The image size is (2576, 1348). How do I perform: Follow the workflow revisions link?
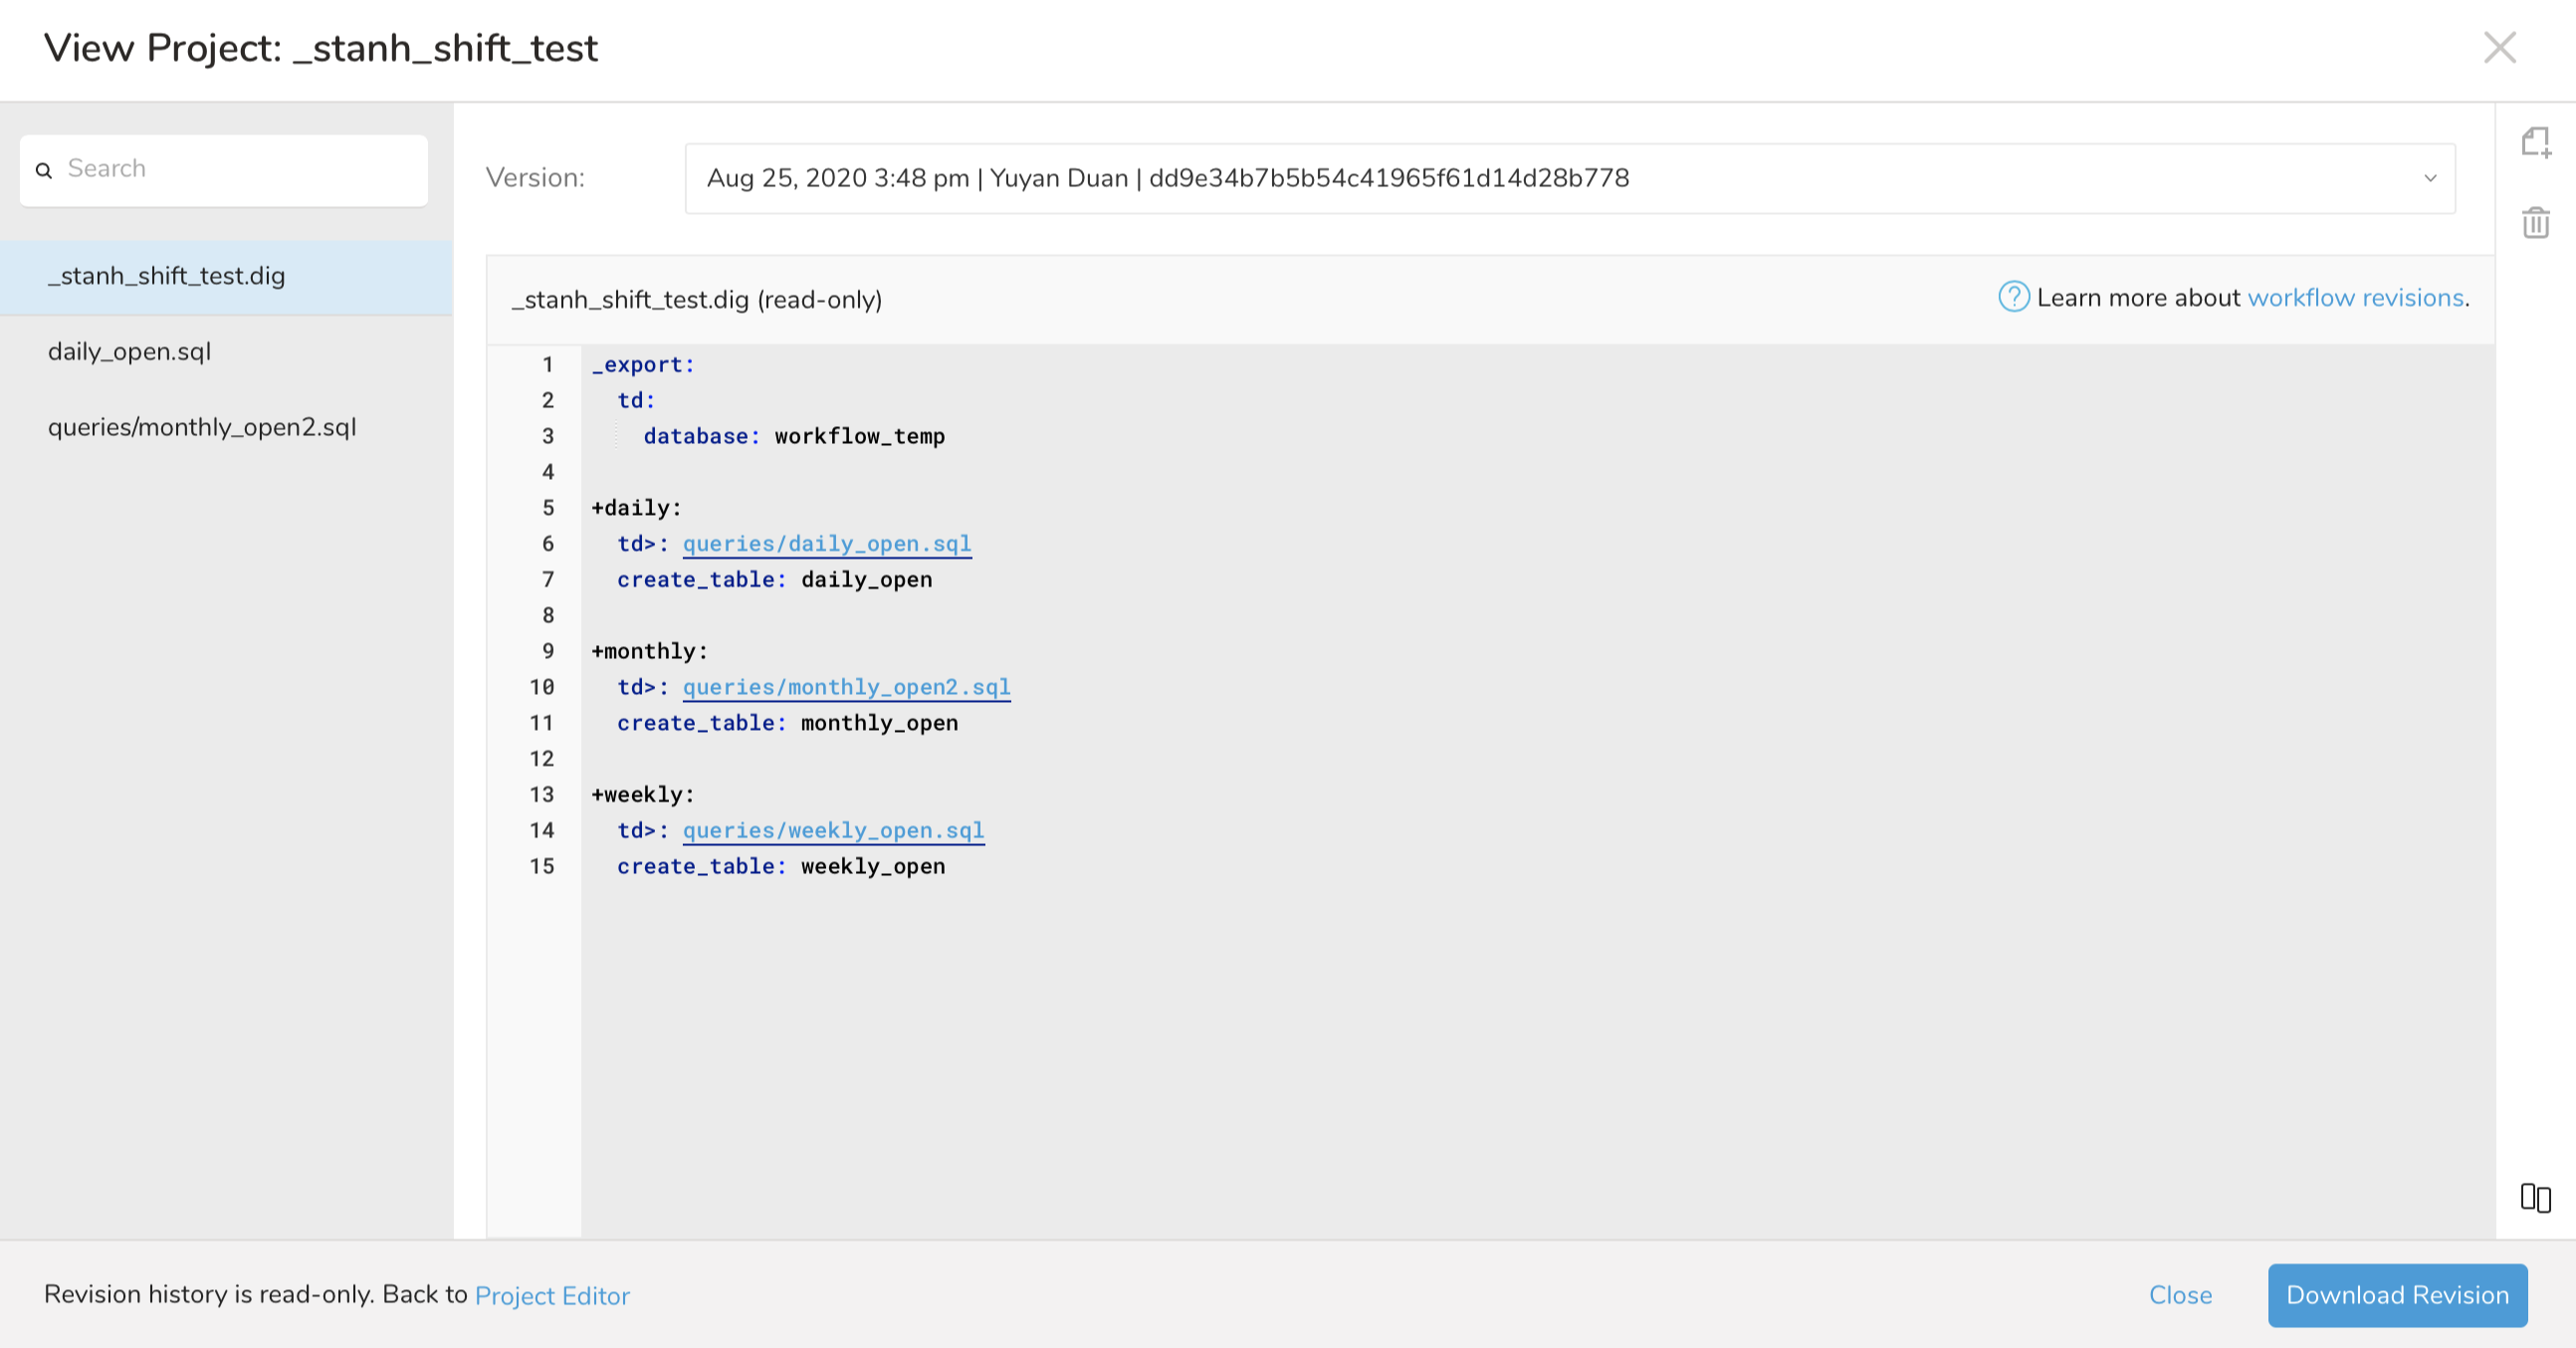2355,298
